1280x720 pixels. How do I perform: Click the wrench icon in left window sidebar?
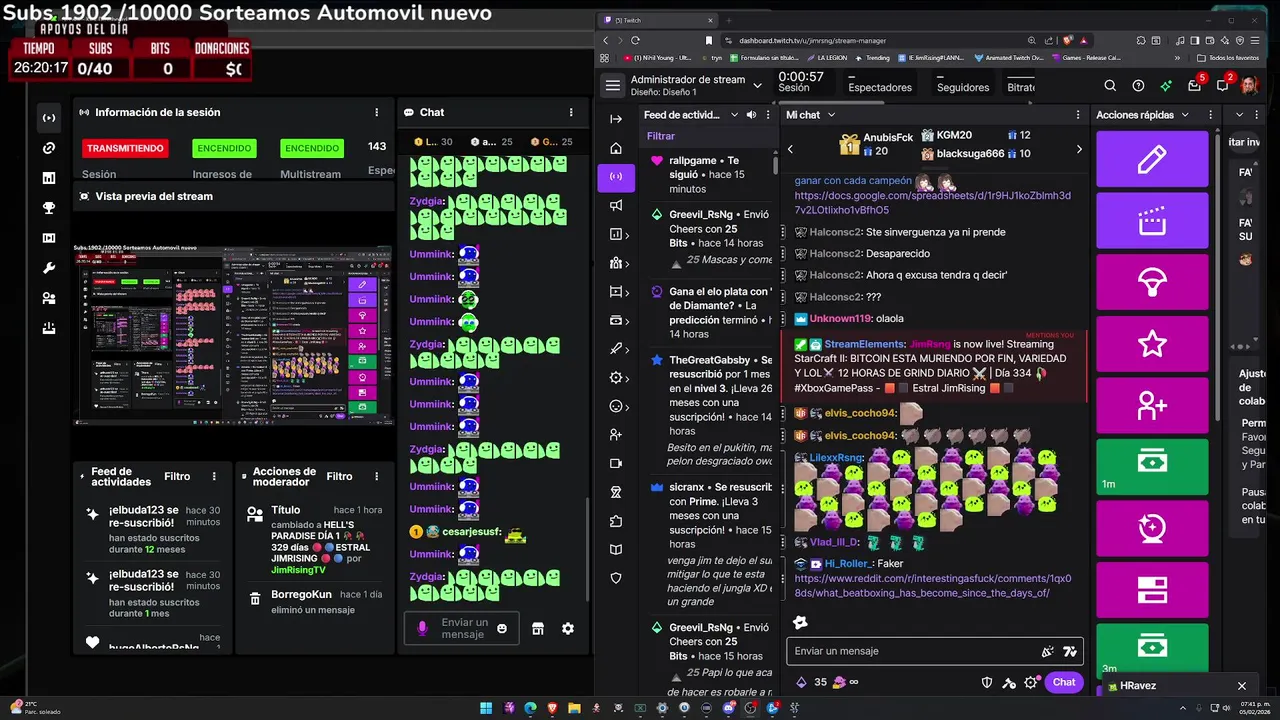coord(49,268)
